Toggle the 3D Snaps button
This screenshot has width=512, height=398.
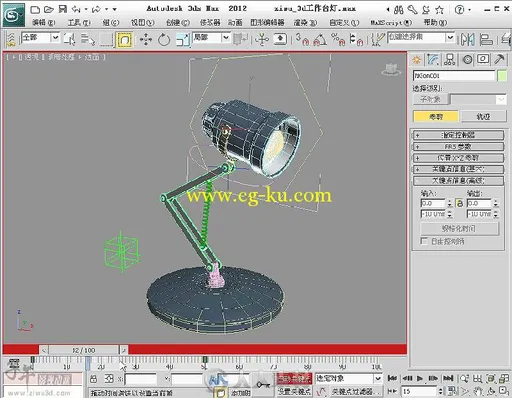coord(302,39)
